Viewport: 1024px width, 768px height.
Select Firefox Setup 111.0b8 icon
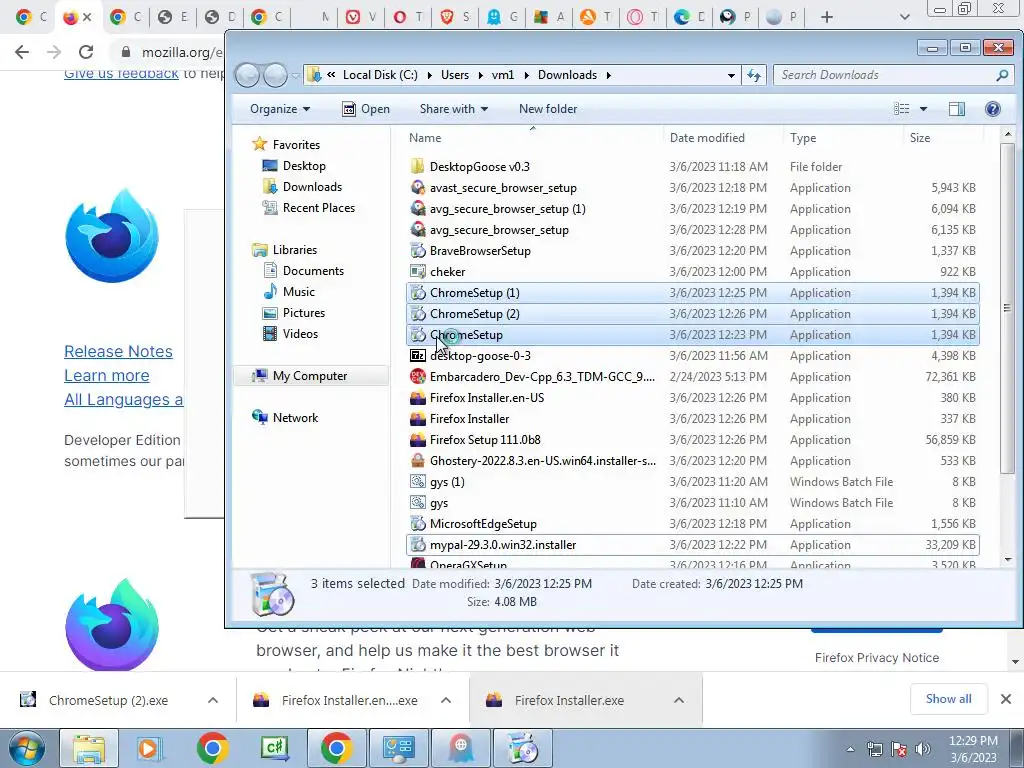(x=417, y=440)
